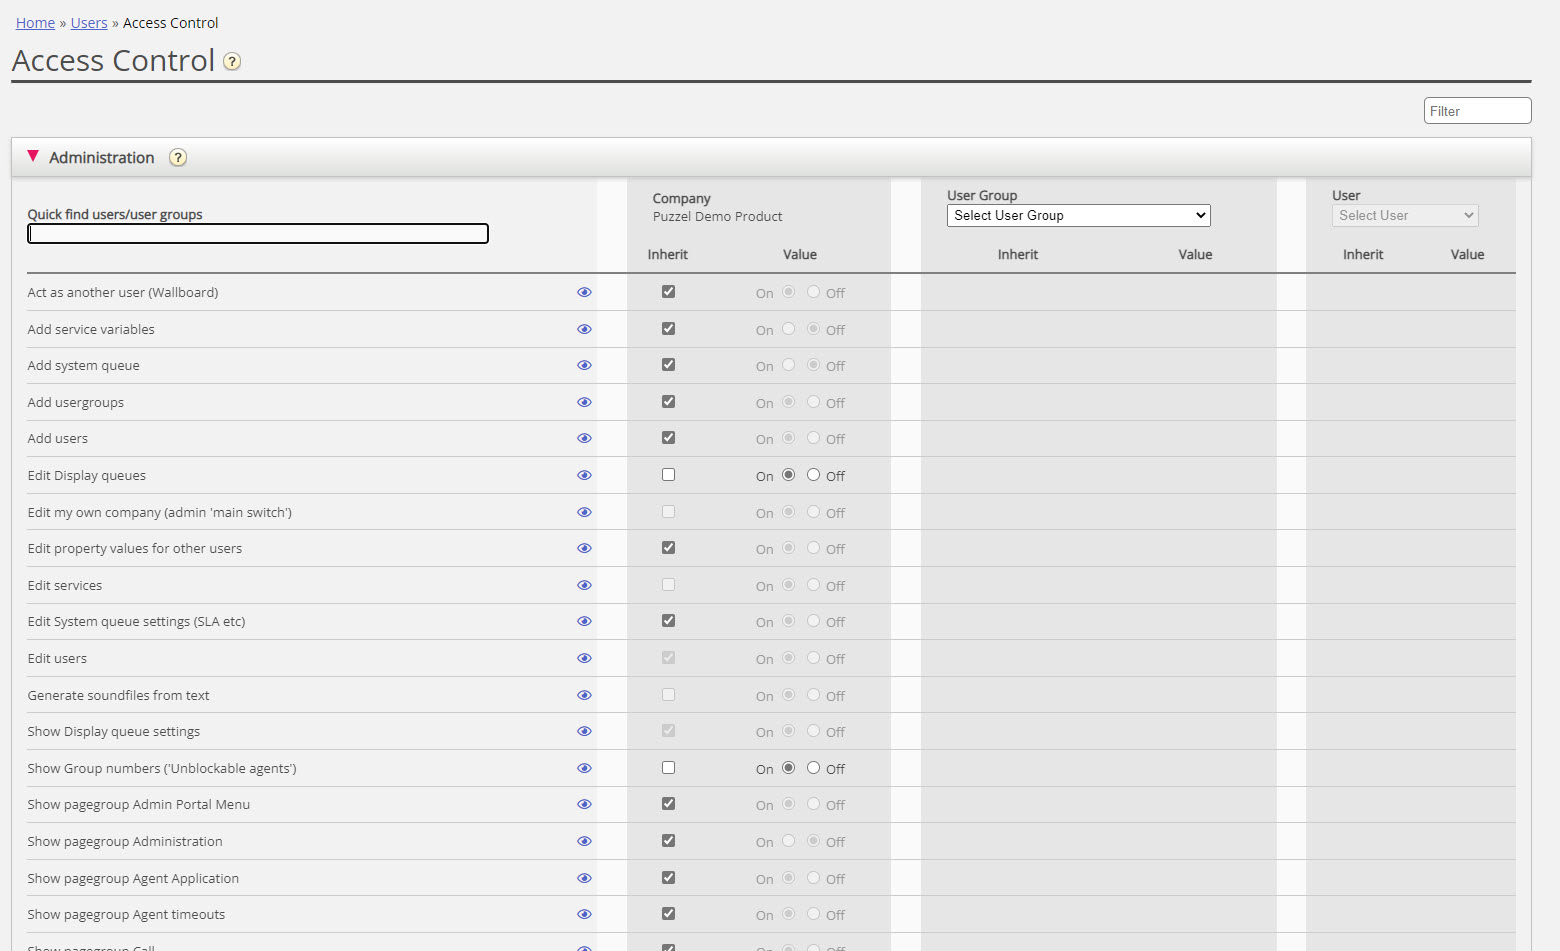The width and height of the screenshot is (1560, 951).
Task: Uncheck Inherit for Add usergroups
Action: click(x=668, y=402)
